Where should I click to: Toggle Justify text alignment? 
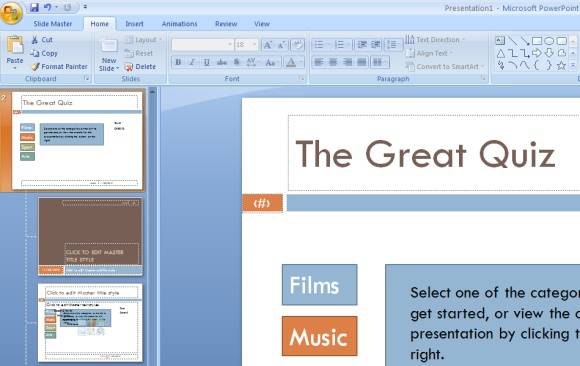coord(362,62)
